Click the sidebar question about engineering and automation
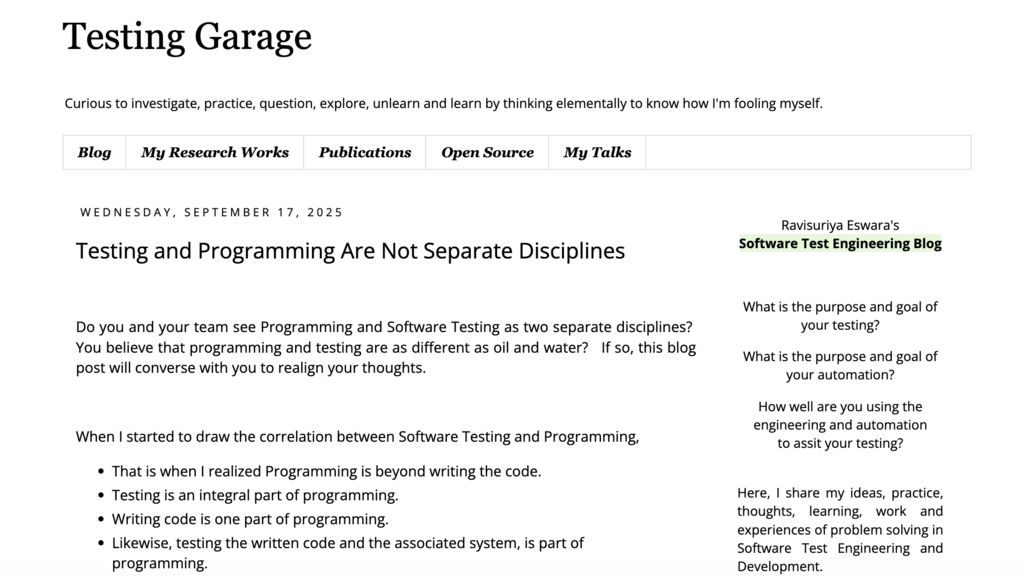Image resolution: width=1024 pixels, height=576 pixels. pyautogui.click(x=840, y=424)
